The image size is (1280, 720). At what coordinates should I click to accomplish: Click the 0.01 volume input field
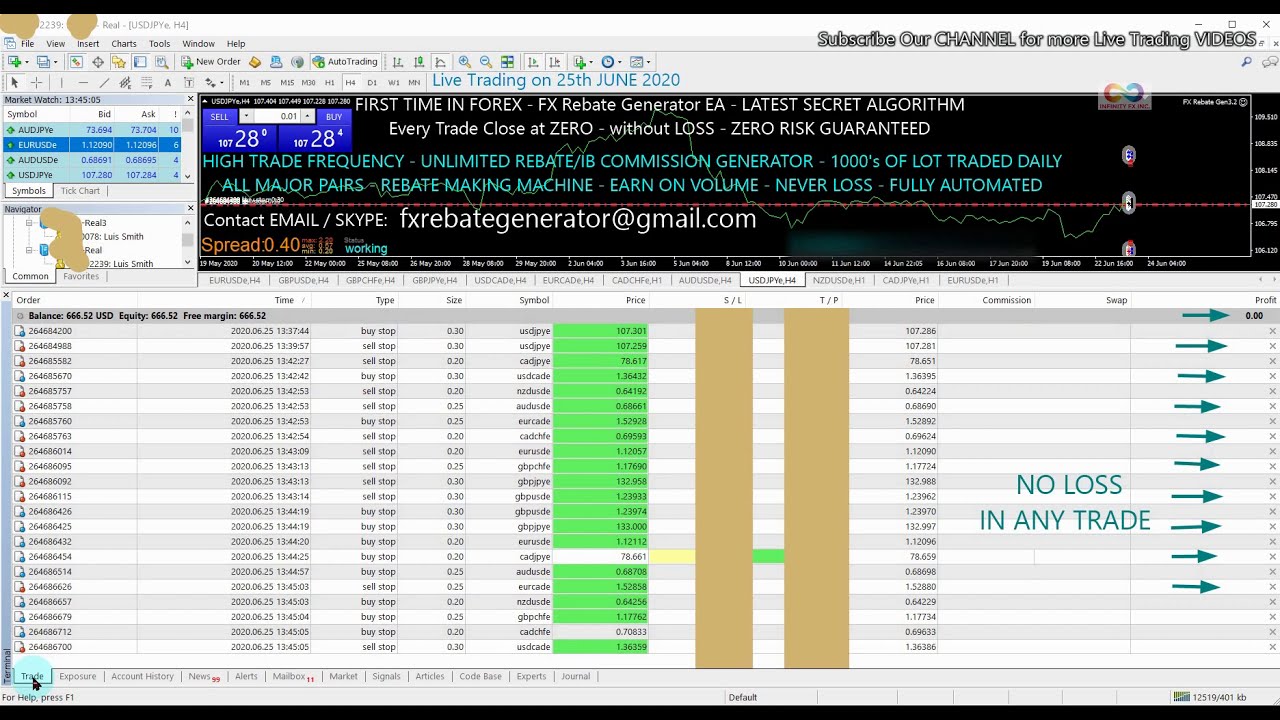pyautogui.click(x=277, y=117)
